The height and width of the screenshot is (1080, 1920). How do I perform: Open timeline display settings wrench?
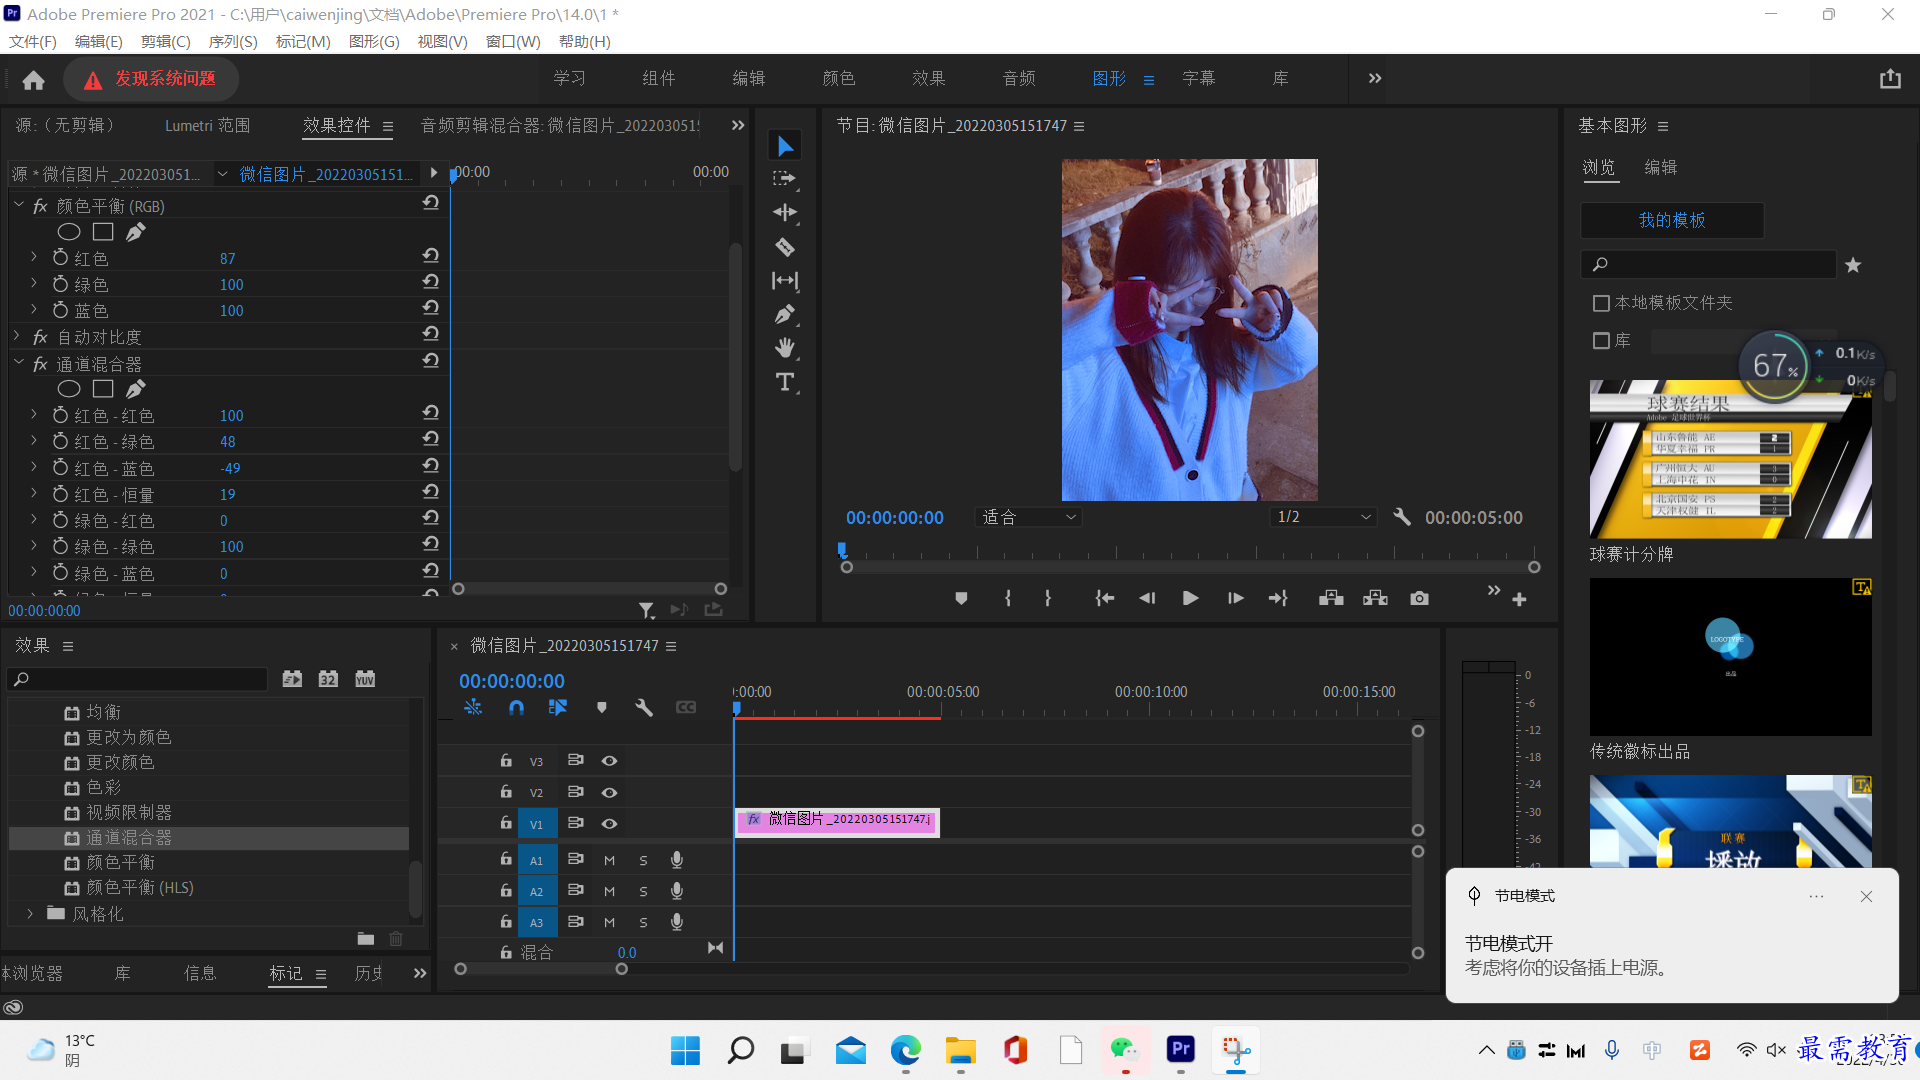[644, 707]
